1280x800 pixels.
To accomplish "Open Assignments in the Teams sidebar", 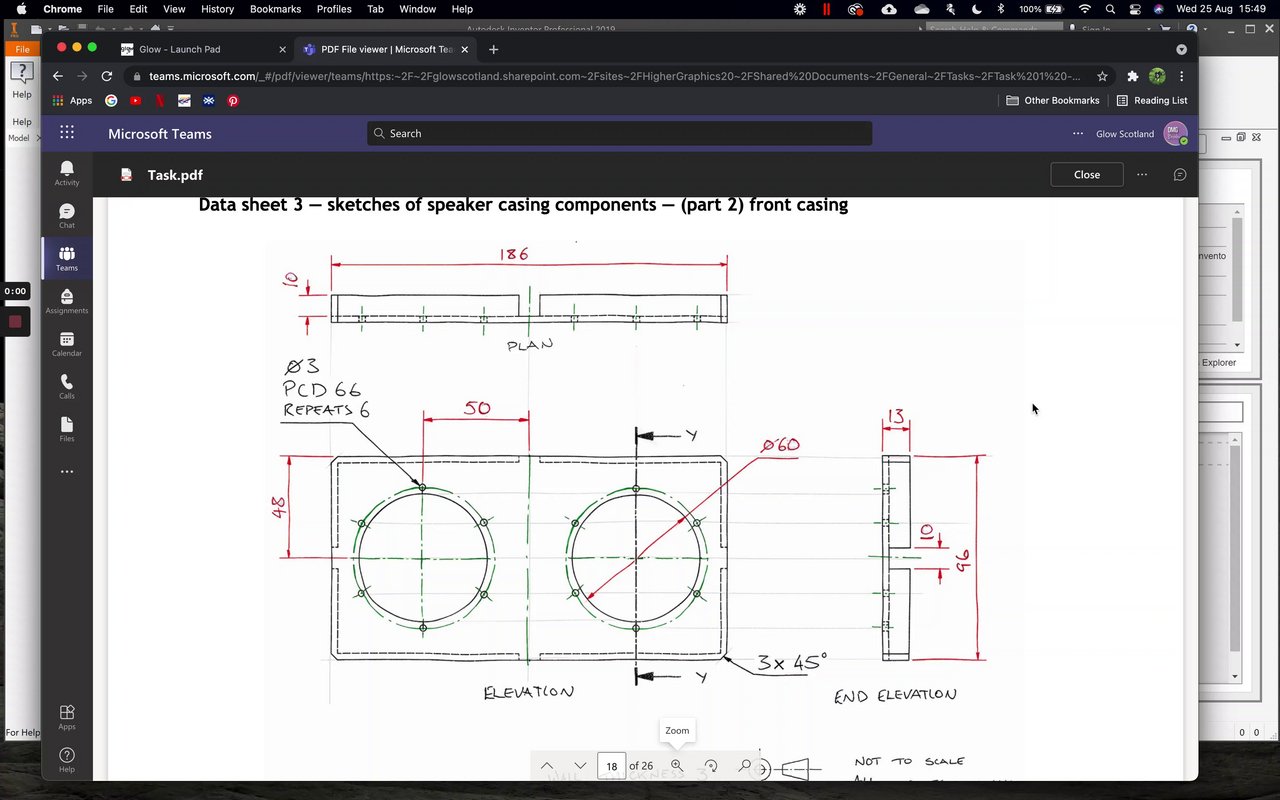I will tap(67, 302).
